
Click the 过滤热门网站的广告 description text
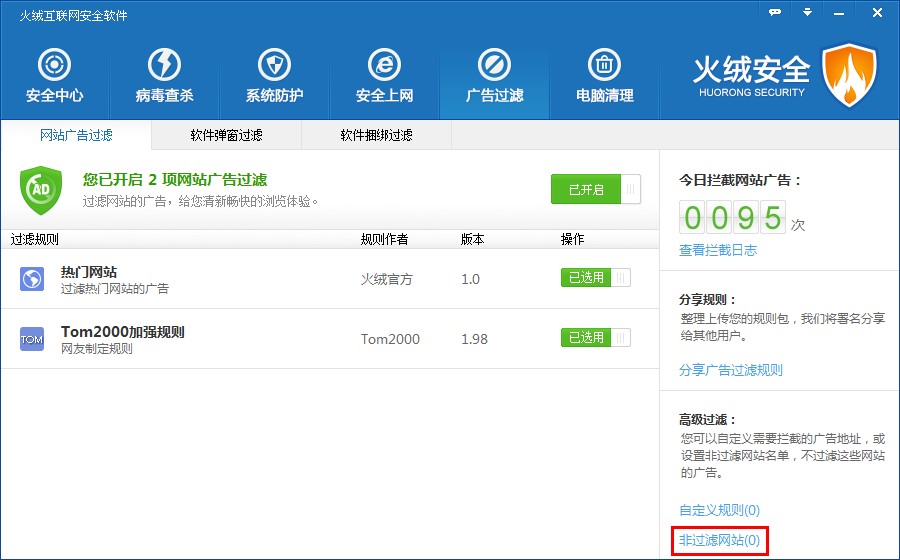click(115, 289)
